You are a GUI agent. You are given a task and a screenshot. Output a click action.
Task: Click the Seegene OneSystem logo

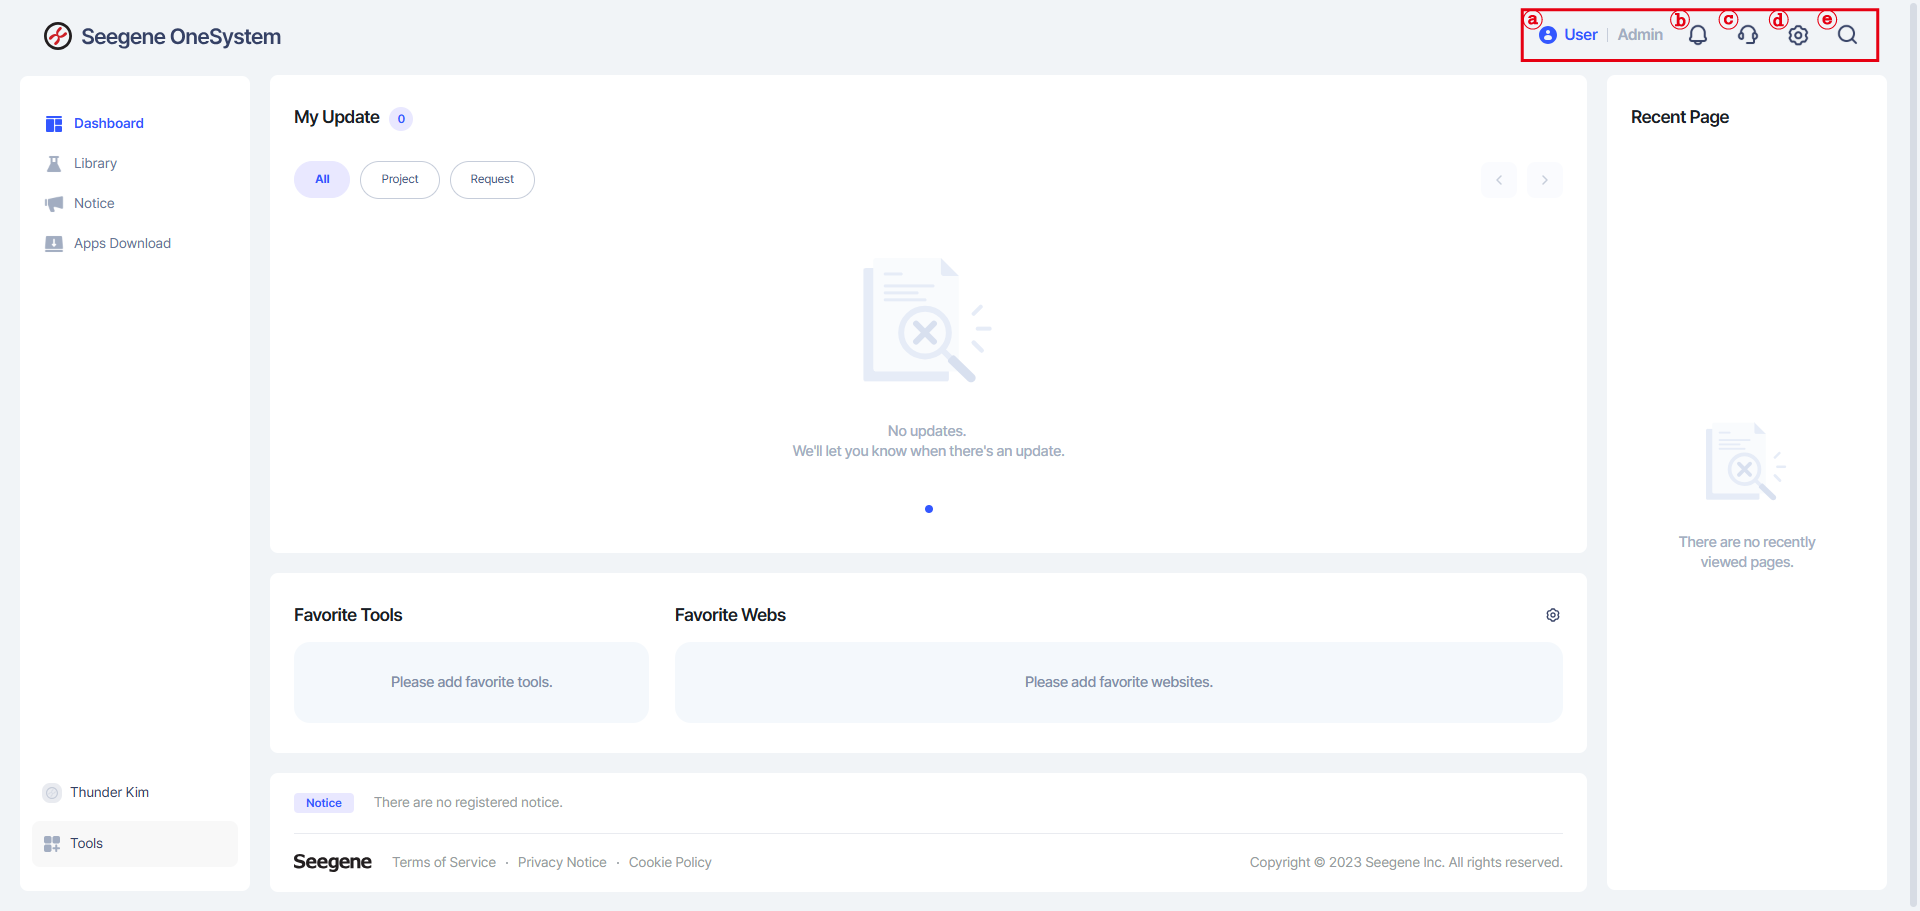click(162, 37)
